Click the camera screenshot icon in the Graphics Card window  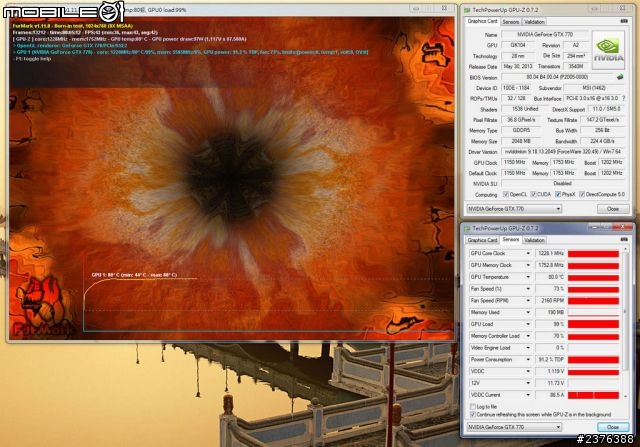tap(624, 21)
